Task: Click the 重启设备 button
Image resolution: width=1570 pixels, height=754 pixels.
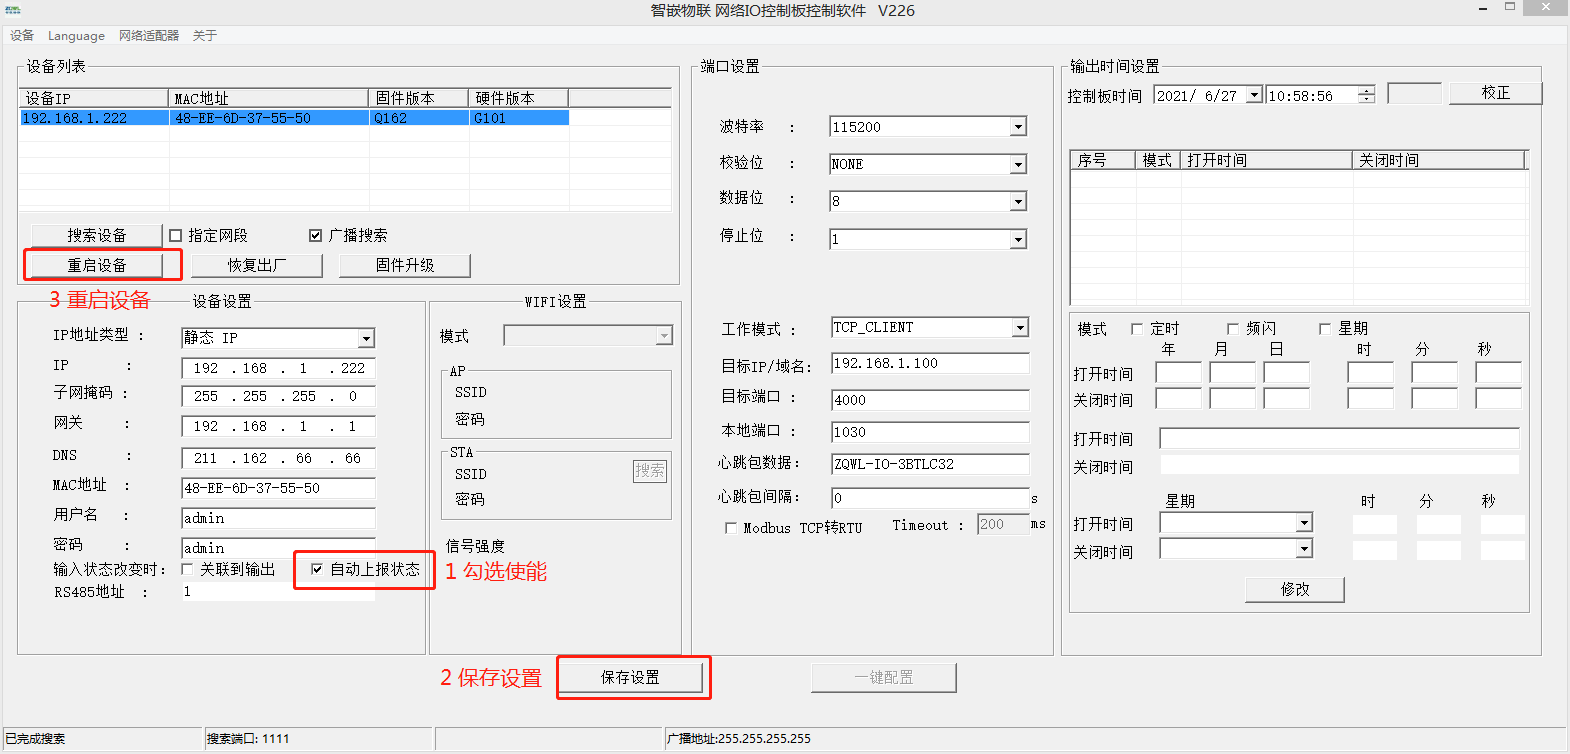Action: click(97, 265)
